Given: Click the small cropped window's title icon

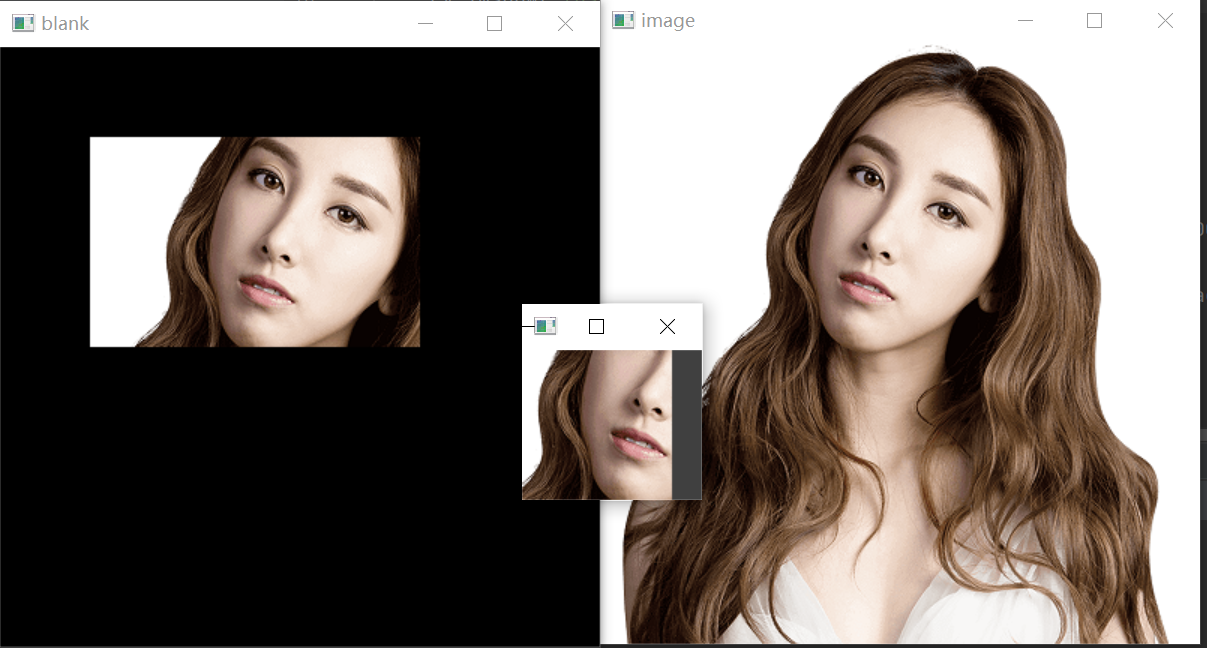Looking at the screenshot, I should click(545, 326).
